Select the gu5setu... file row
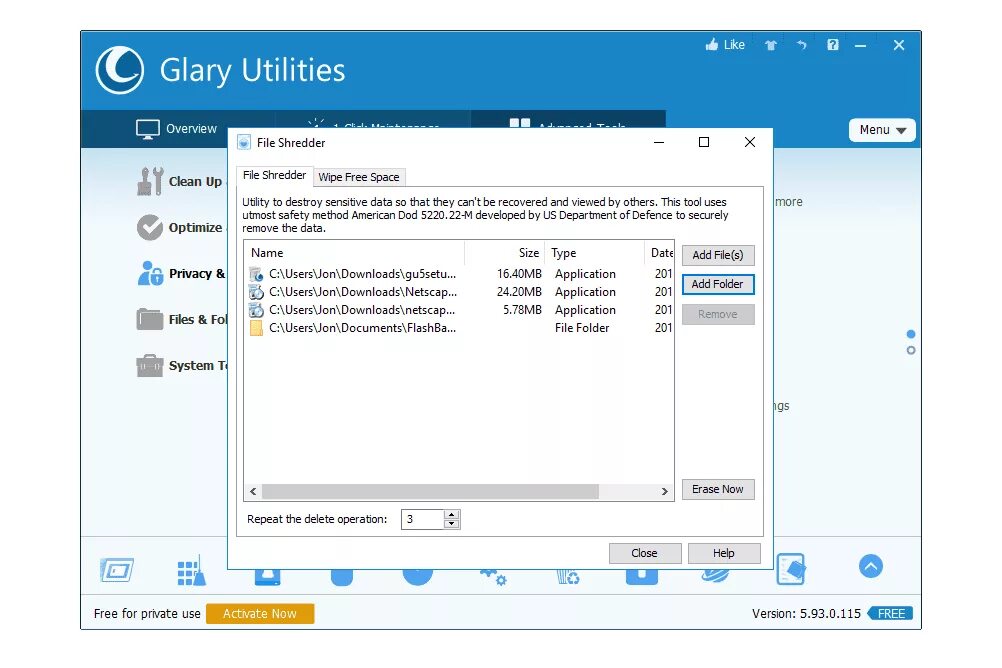The width and height of the screenshot is (1002, 668). 459,274
